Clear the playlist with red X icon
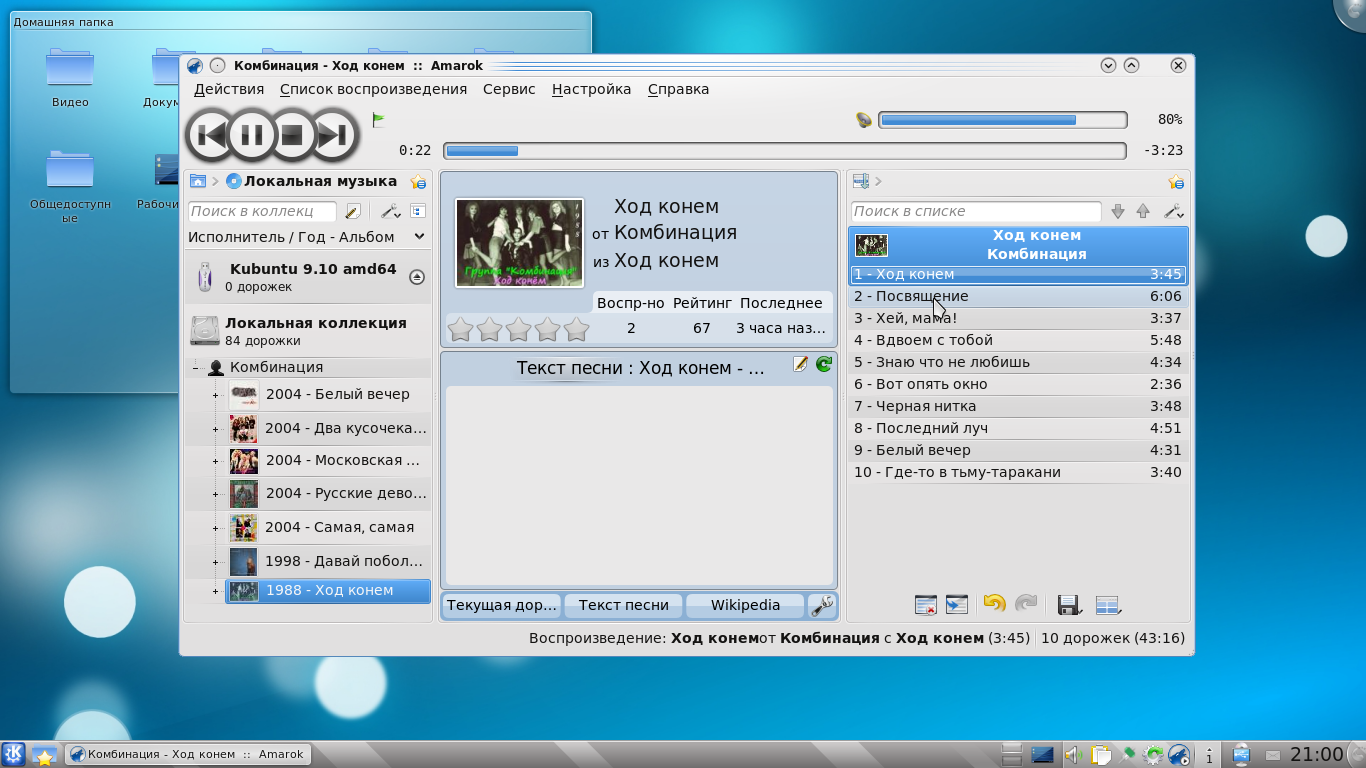Image resolution: width=1366 pixels, height=768 pixels. pyautogui.click(x=926, y=604)
